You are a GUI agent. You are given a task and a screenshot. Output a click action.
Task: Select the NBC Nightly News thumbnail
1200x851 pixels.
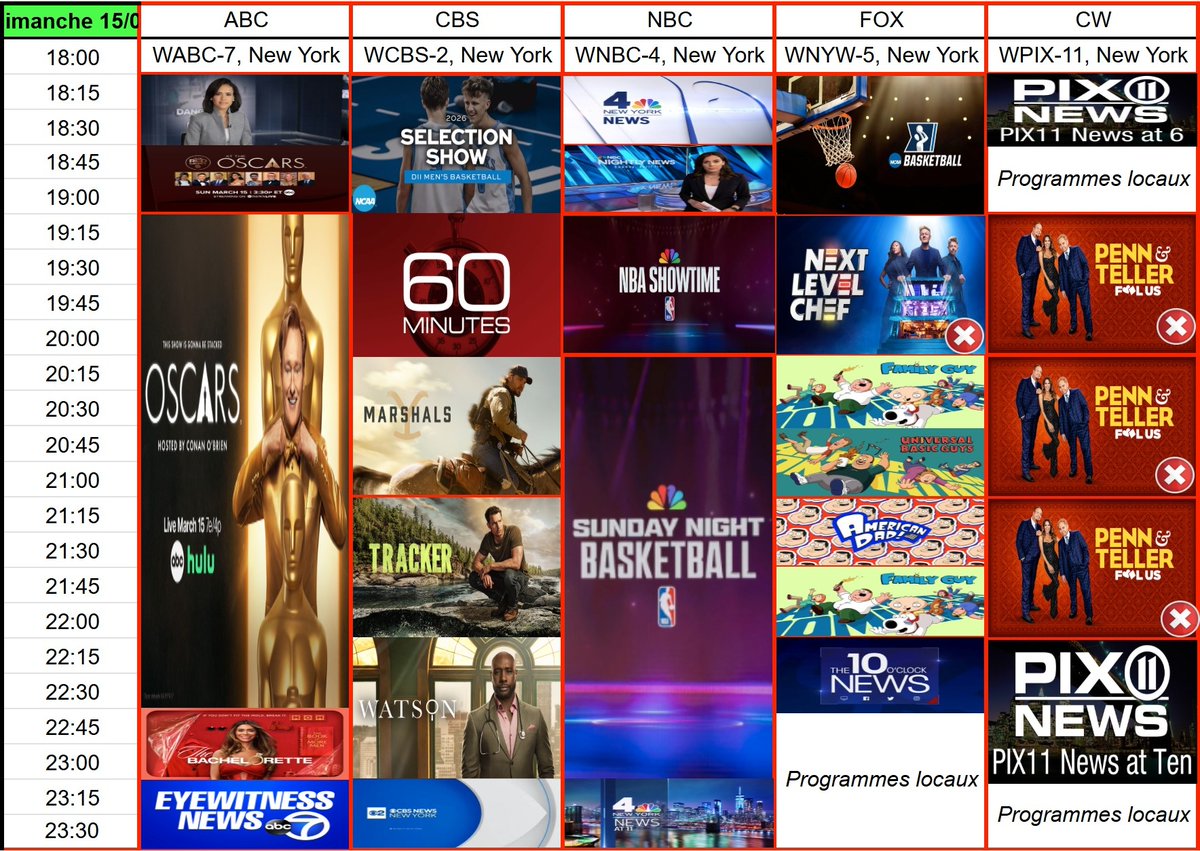click(x=669, y=179)
